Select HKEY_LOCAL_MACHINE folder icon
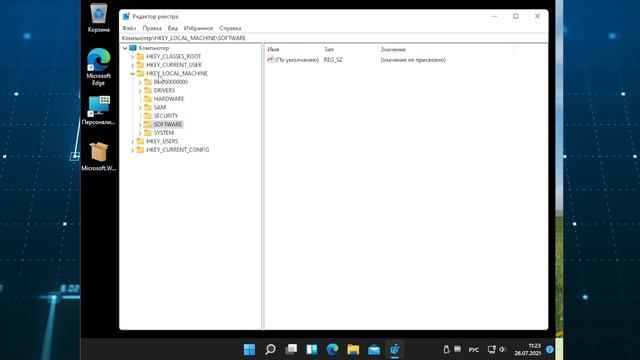The image size is (640, 360). [140, 73]
